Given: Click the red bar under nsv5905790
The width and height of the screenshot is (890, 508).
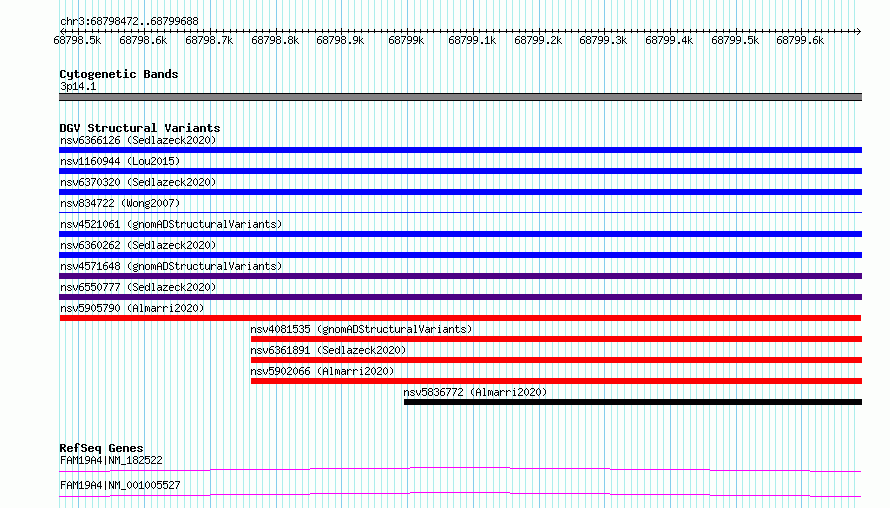Looking at the screenshot, I should (460, 318).
